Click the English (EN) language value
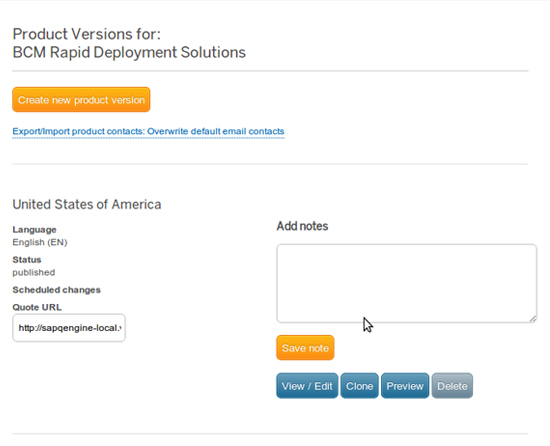This screenshot has width=550, height=446. 40,242
